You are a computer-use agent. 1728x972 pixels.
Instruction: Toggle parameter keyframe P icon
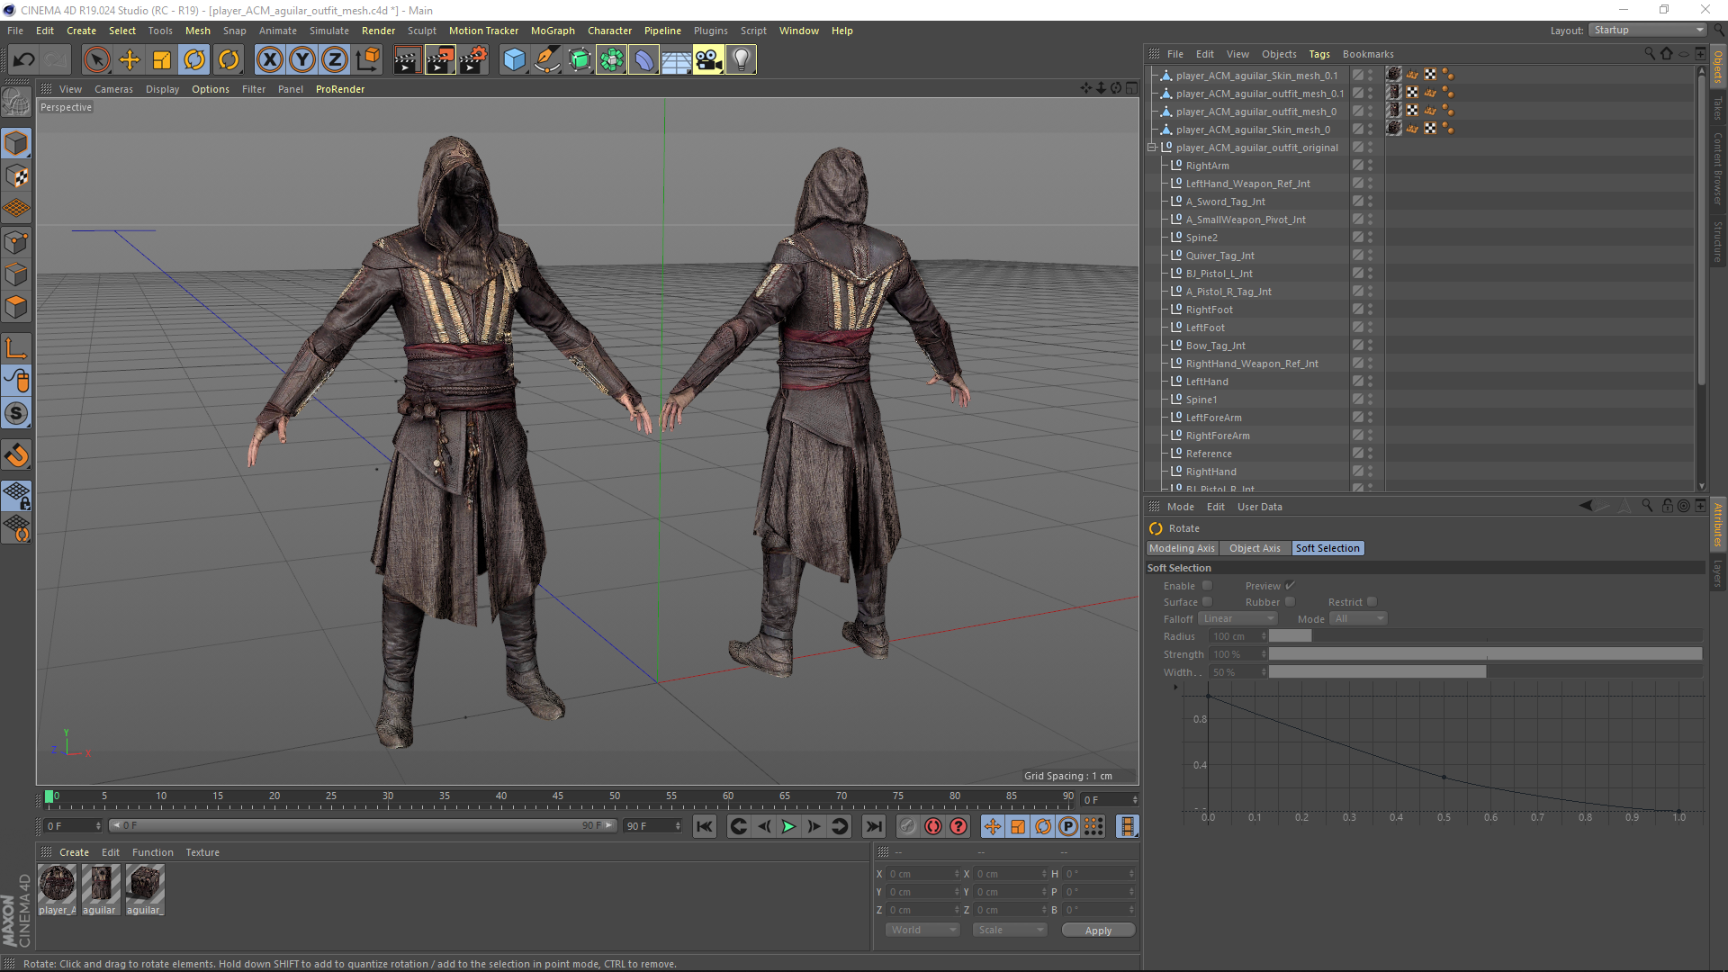[1068, 826]
